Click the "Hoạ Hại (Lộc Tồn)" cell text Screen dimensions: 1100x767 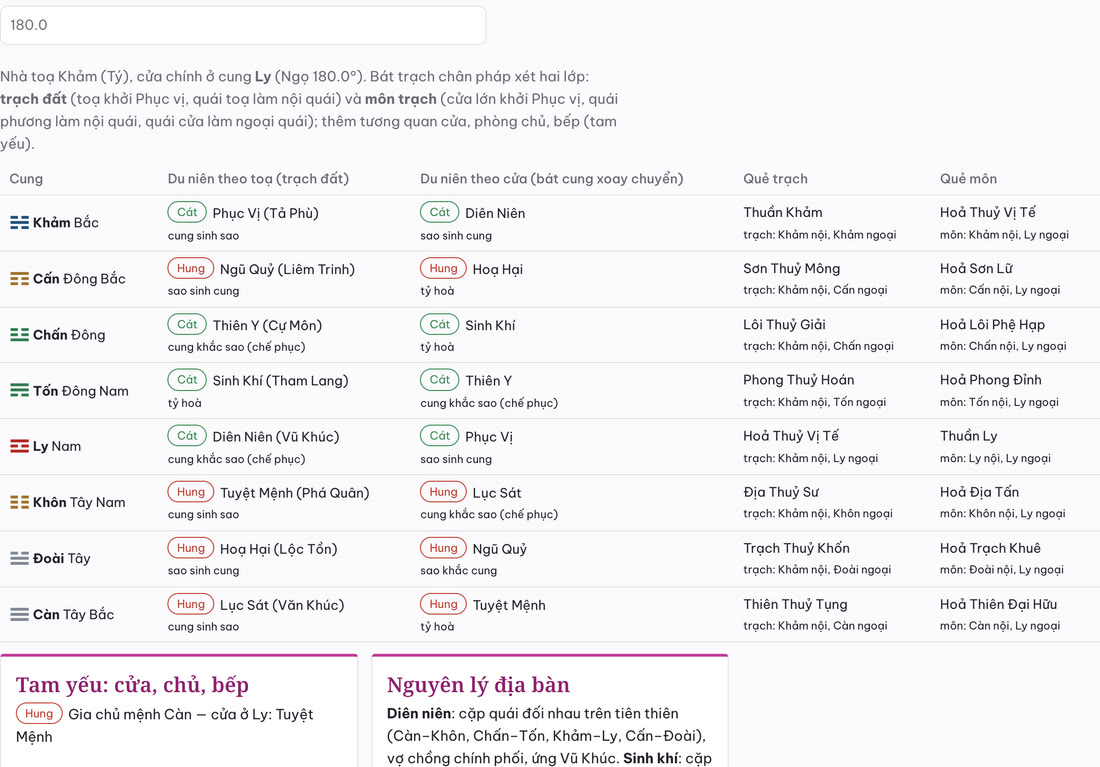point(279,549)
